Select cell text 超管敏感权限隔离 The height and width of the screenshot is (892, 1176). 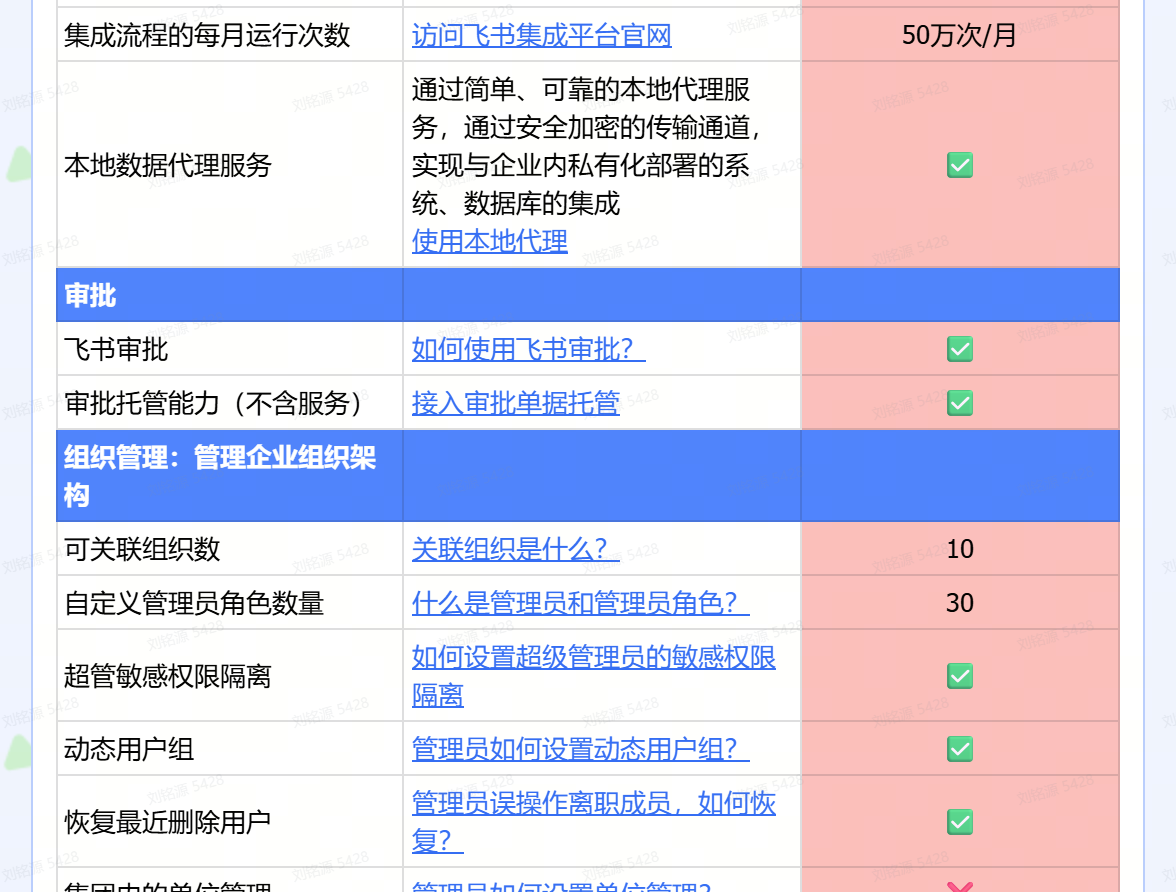coord(168,676)
